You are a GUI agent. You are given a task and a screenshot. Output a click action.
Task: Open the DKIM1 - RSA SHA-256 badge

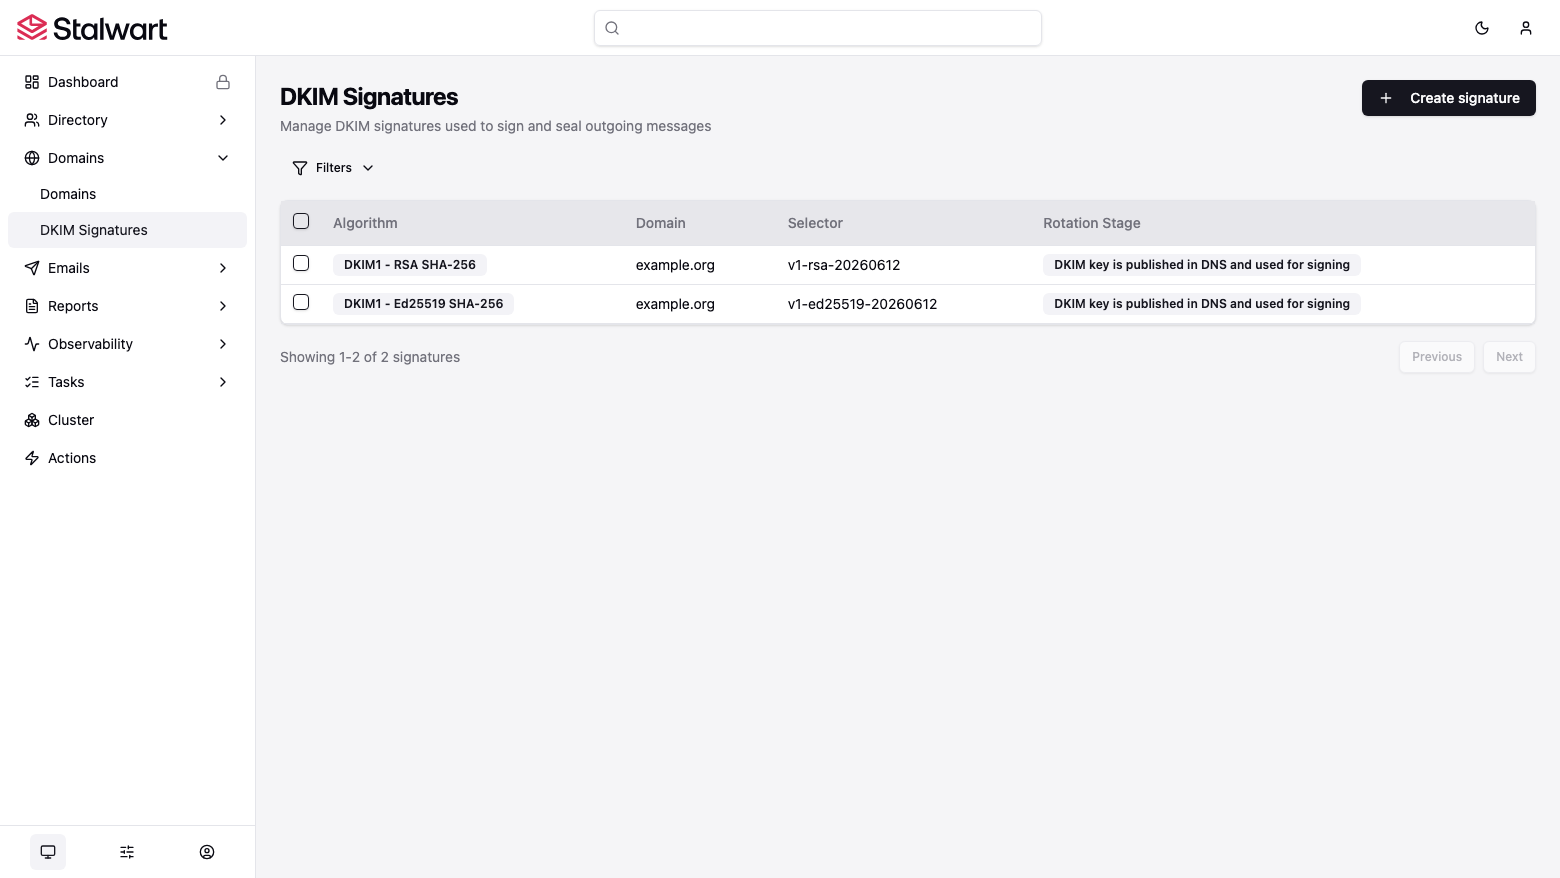click(x=410, y=265)
